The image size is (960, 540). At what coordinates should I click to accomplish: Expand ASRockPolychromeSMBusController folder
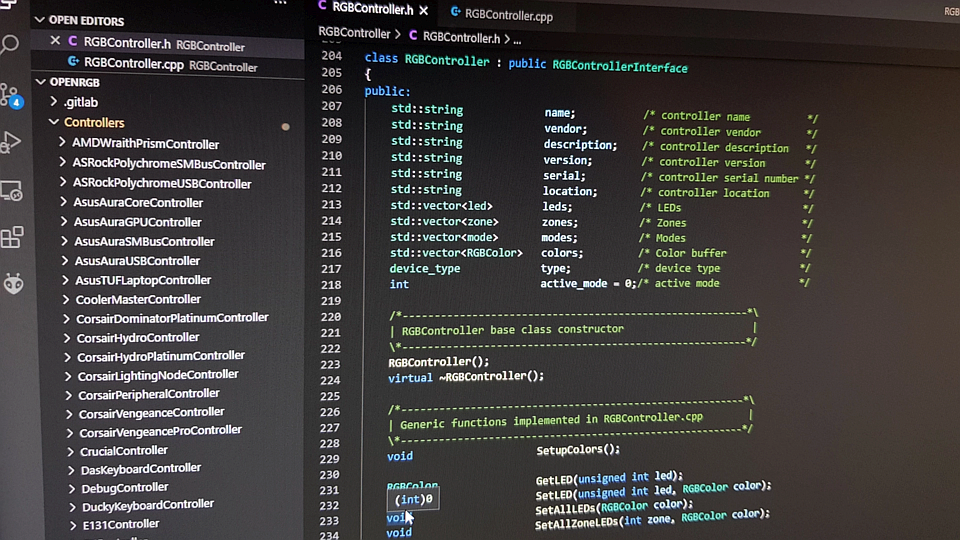pyautogui.click(x=62, y=162)
